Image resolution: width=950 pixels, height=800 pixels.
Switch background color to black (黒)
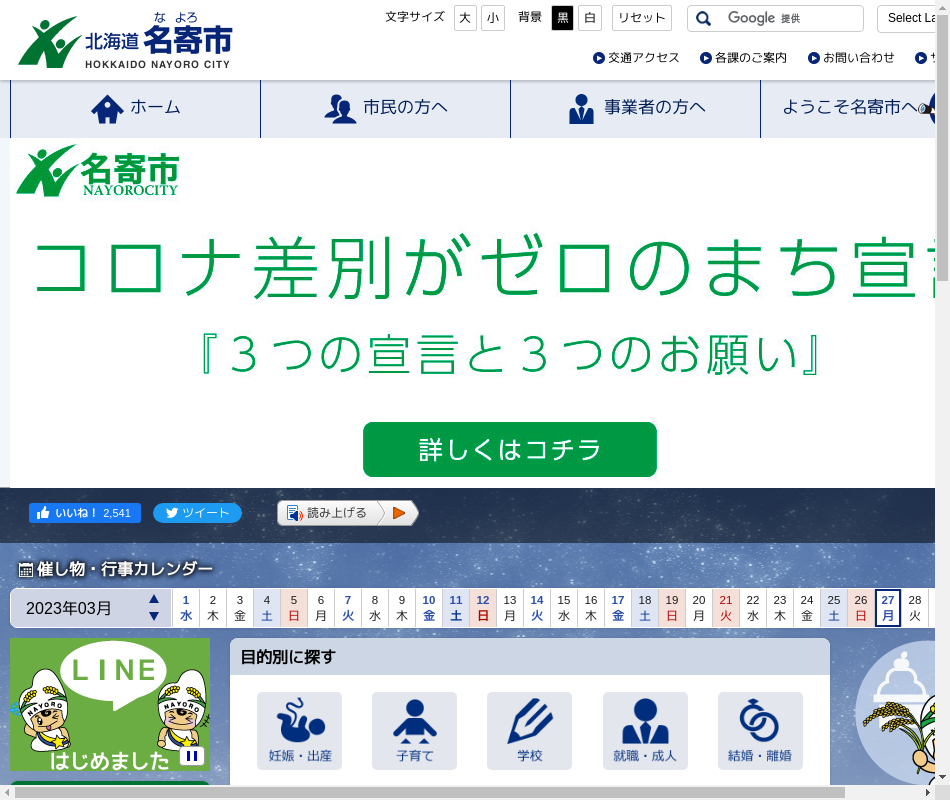(563, 18)
